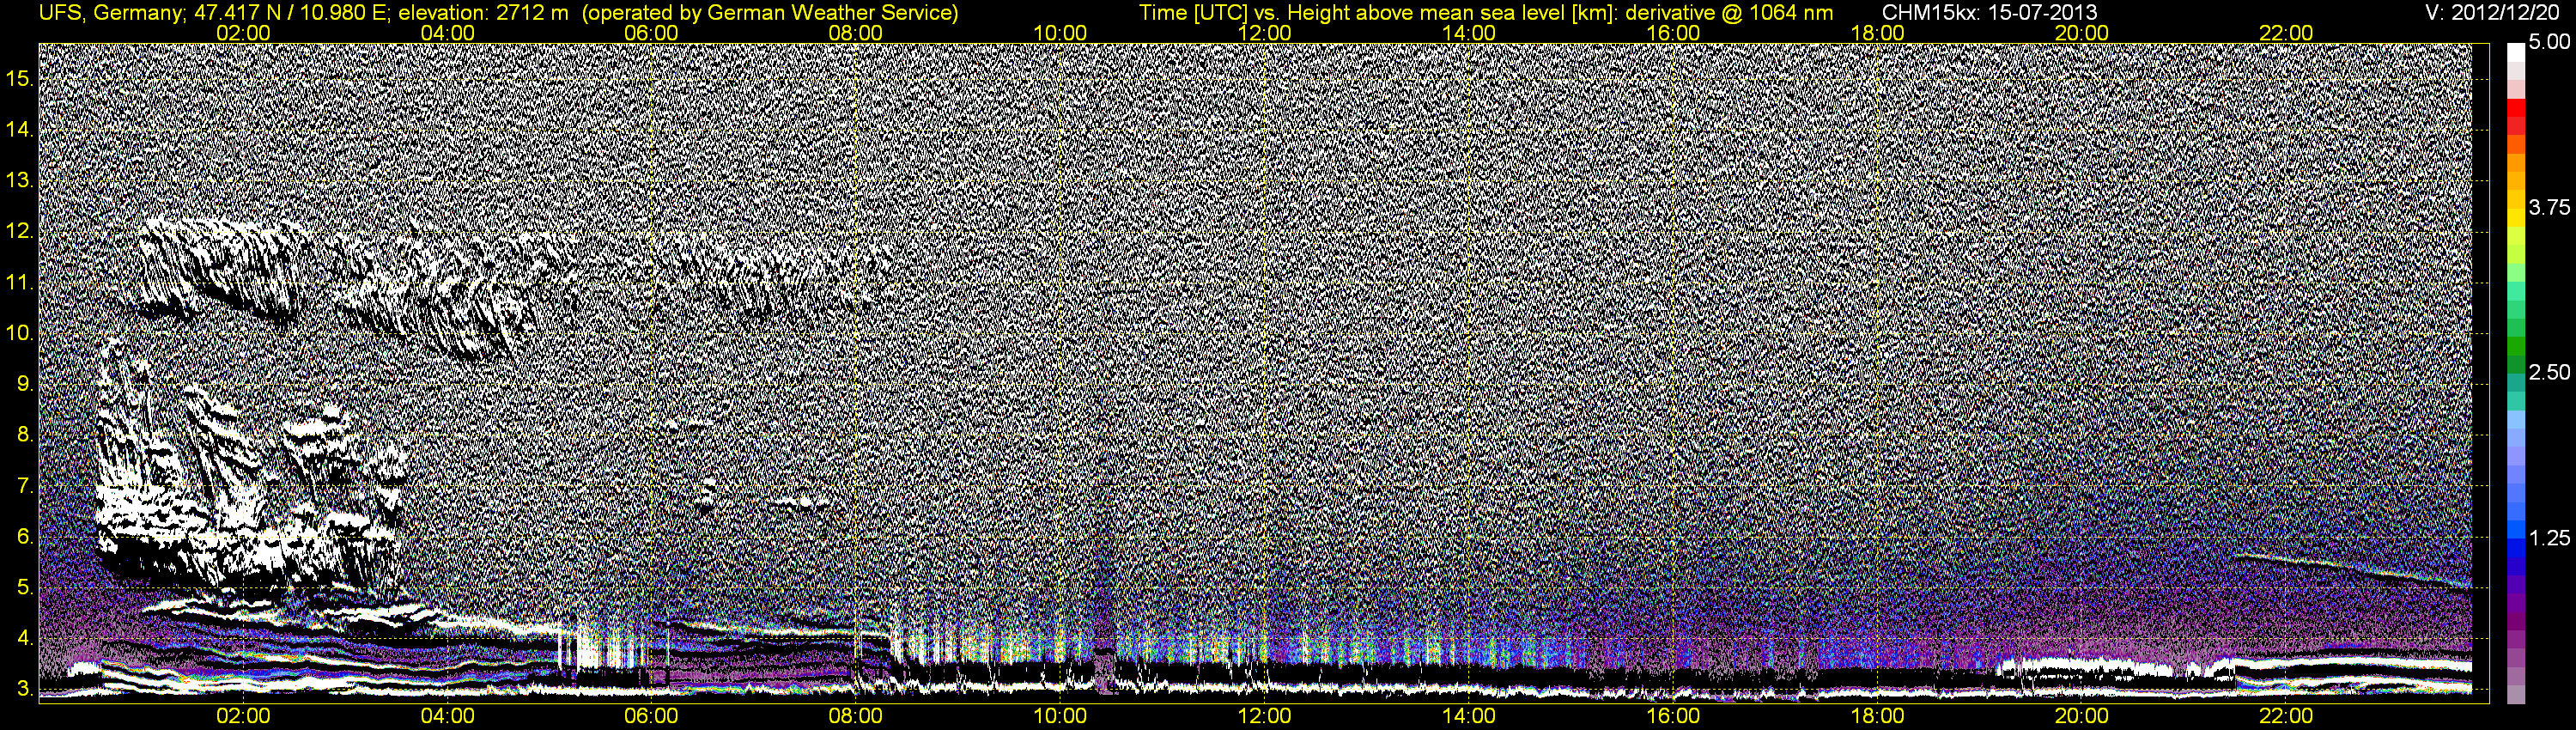
Task: Click the 08:00 label on top time axis
Action: (856, 33)
